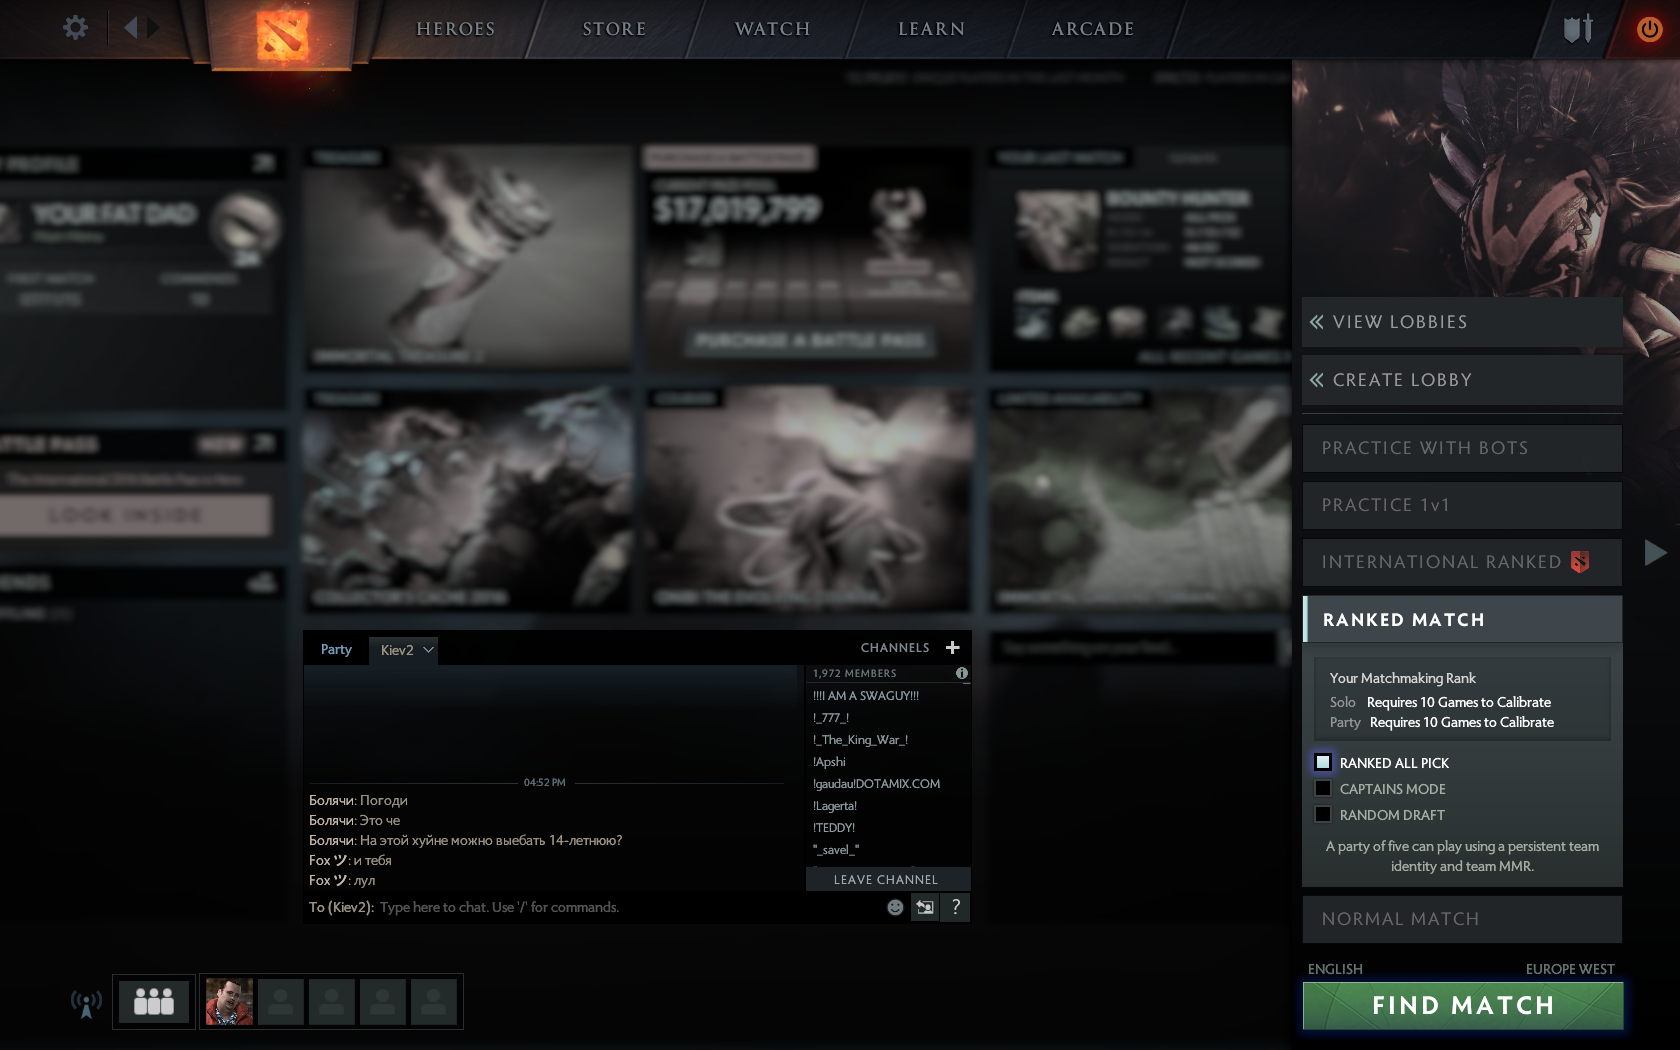Click chat message 'Fox ツ: и тебя'
1680x1050 pixels.
pyautogui.click(x=350, y=860)
